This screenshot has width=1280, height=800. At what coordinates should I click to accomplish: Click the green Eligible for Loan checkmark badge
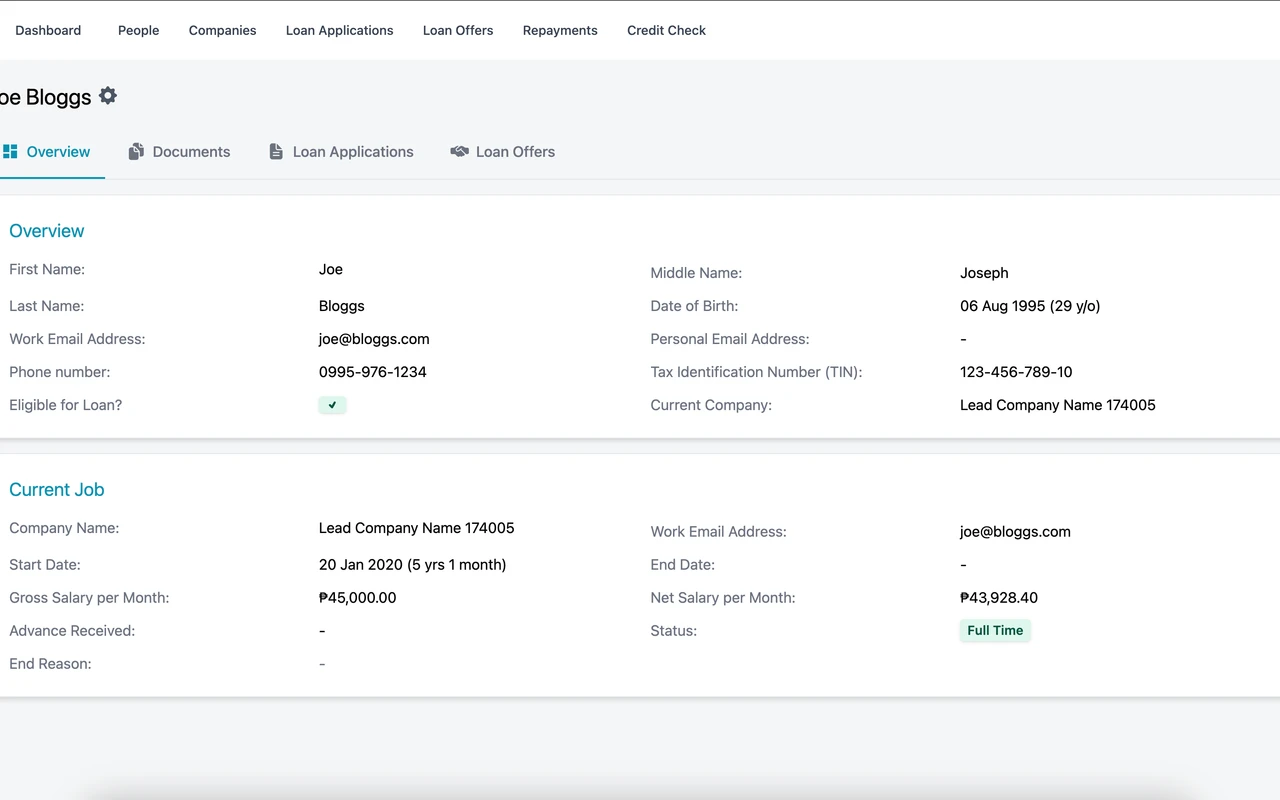pyautogui.click(x=332, y=405)
